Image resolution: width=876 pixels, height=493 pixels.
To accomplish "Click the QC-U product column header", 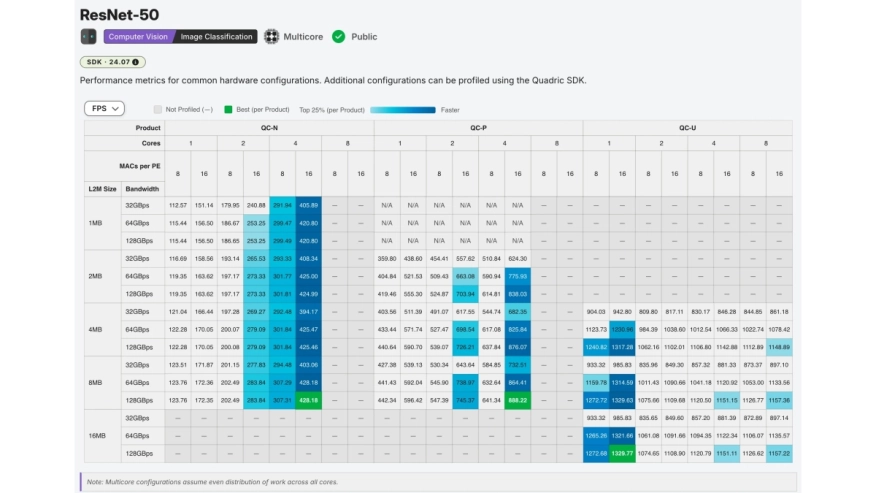I will tap(688, 128).
